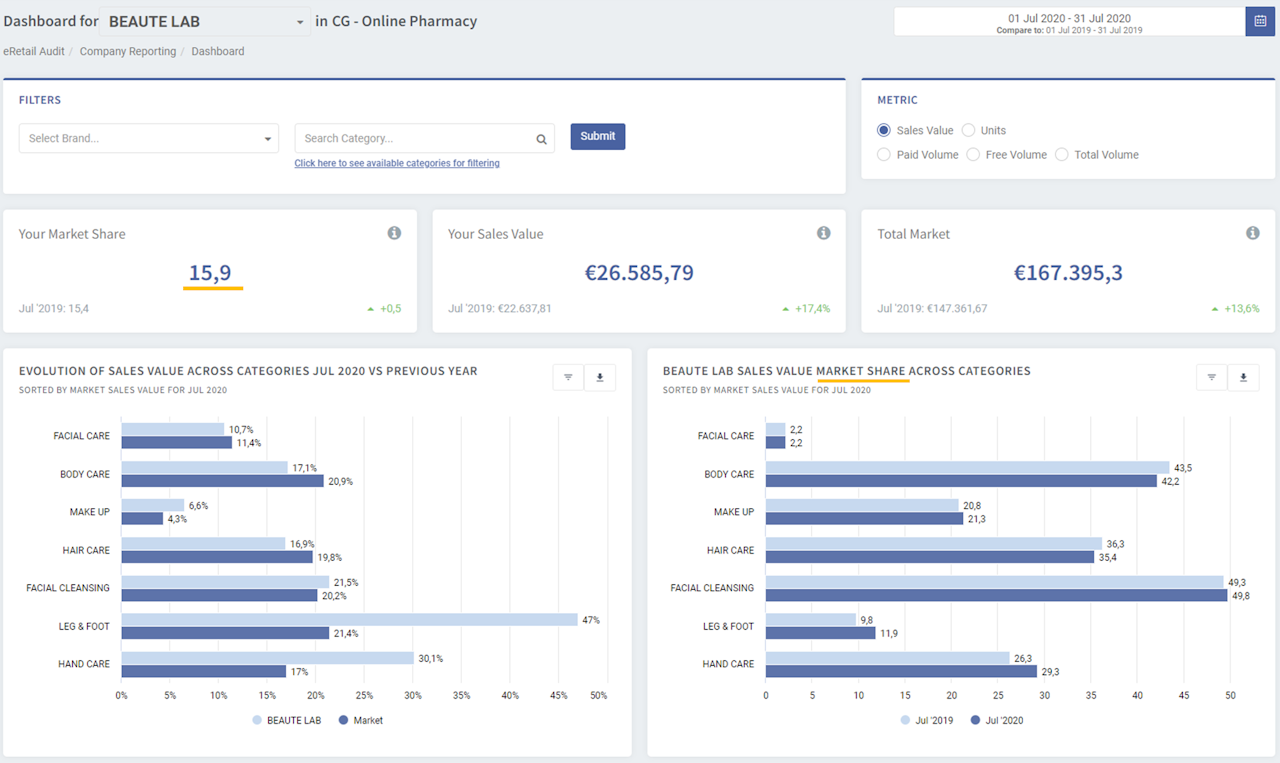Click the info icon on Your Sales Value
The width and height of the screenshot is (1280, 763).
click(x=823, y=233)
